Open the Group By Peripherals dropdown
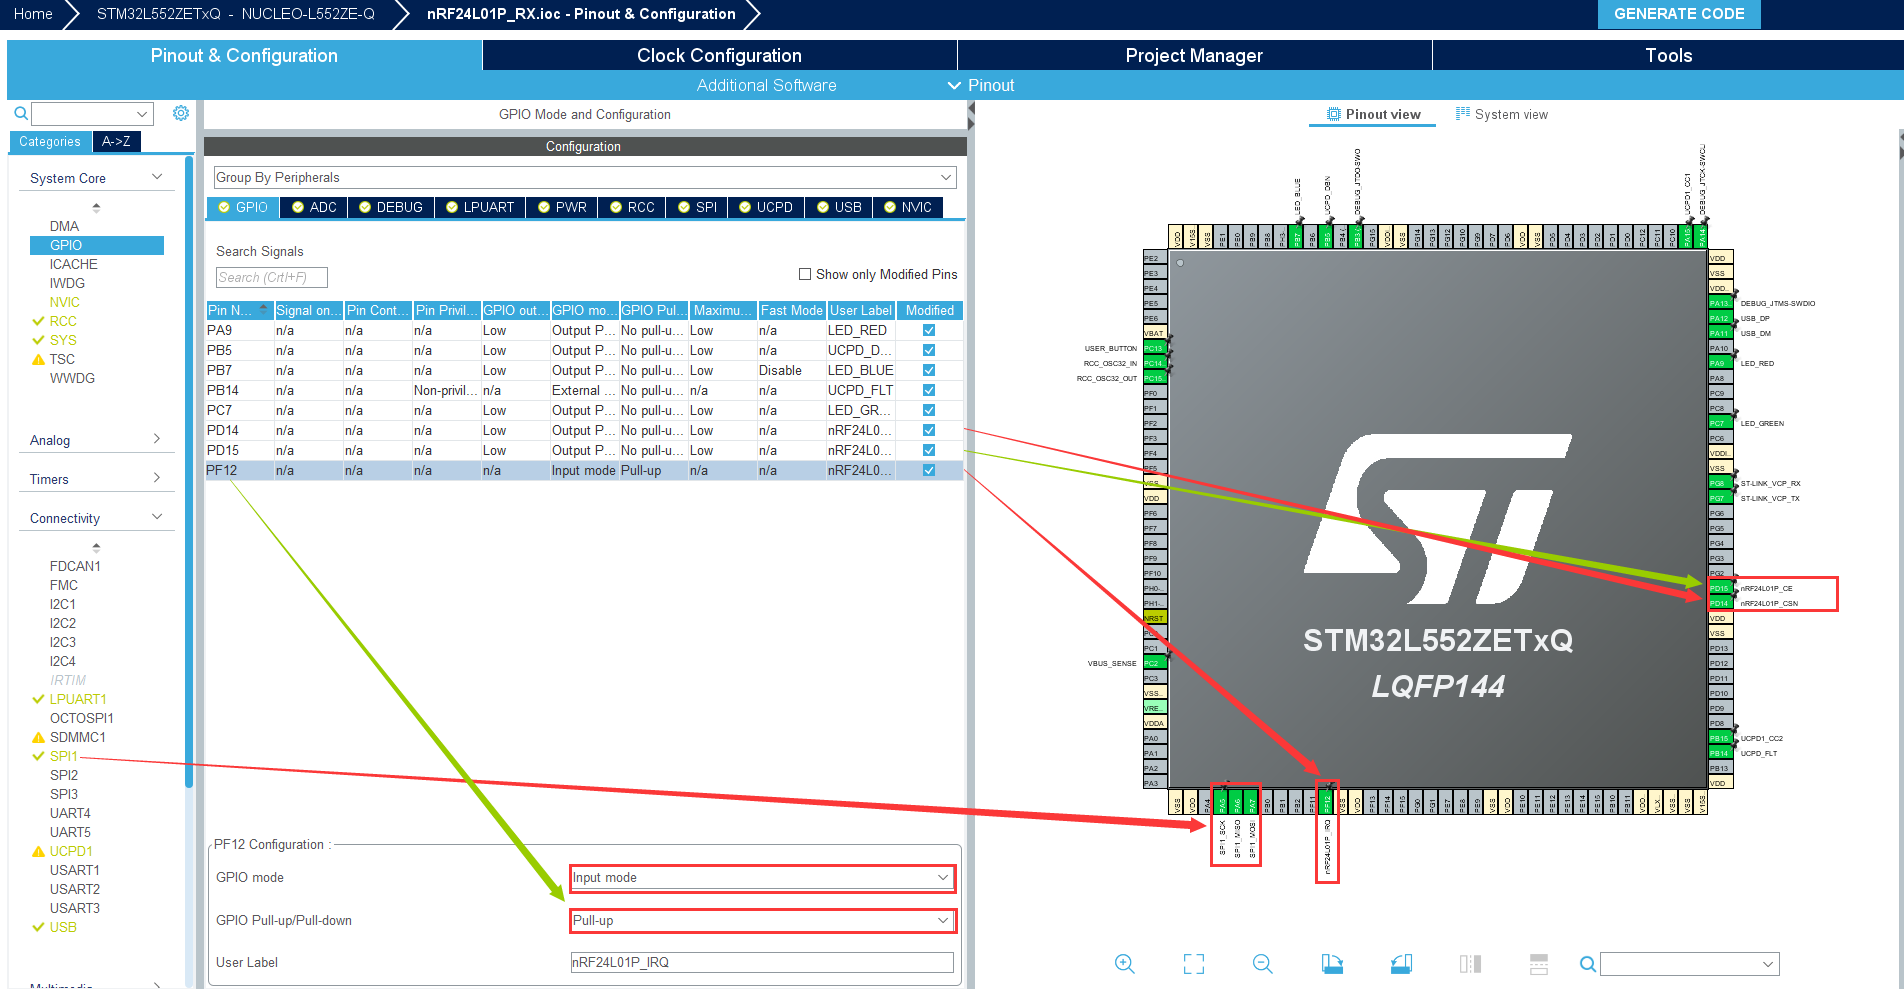Image resolution: width=1904 pixels, height=989 pixels. click(x=585, y=177)
